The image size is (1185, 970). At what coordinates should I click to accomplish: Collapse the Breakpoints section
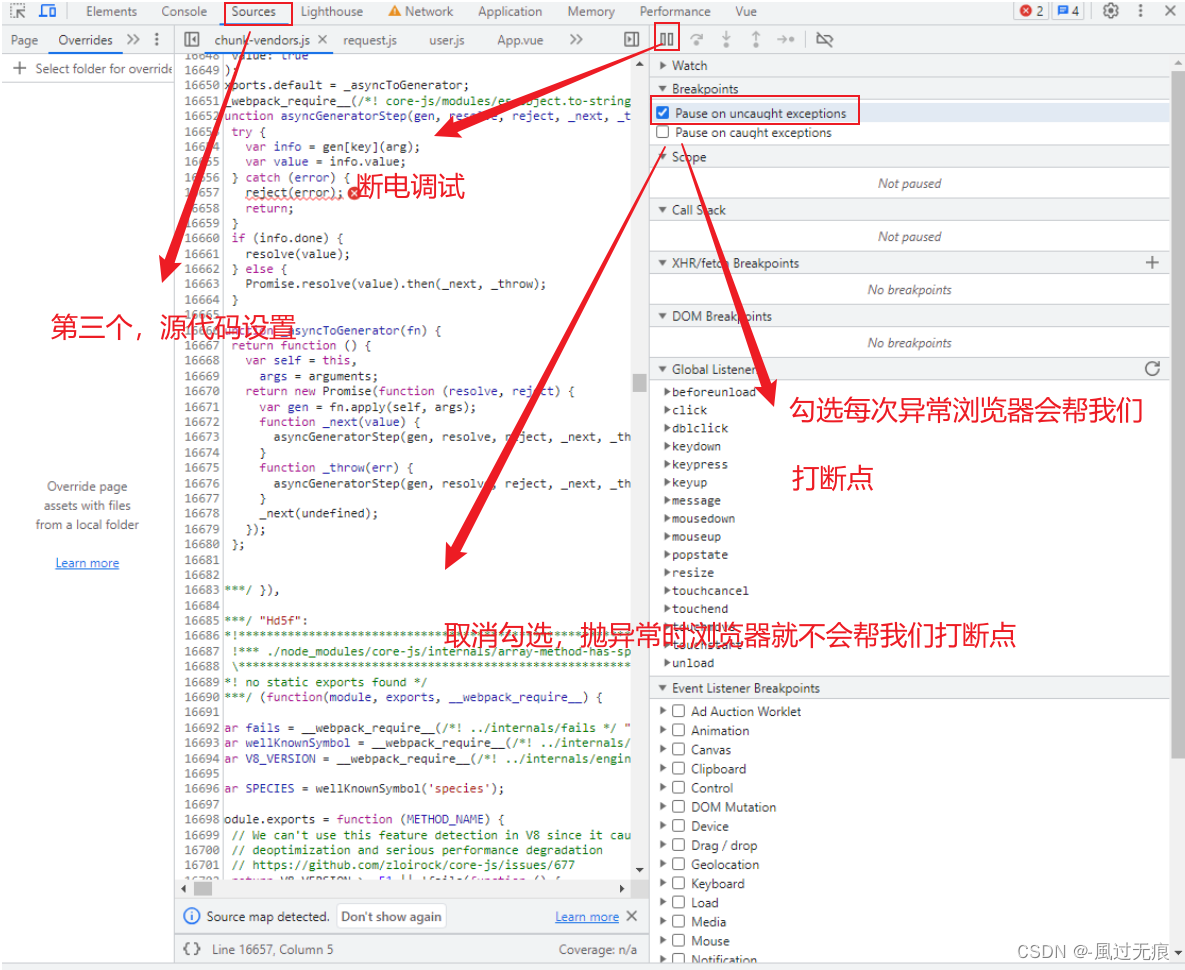pyautogui.click(x=663, y=88)
